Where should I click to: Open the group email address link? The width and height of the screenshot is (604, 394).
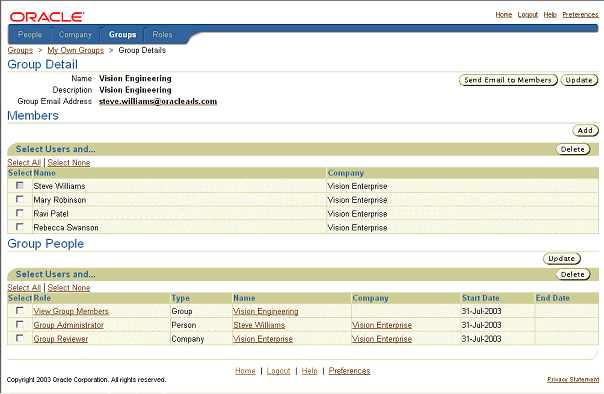158,101
